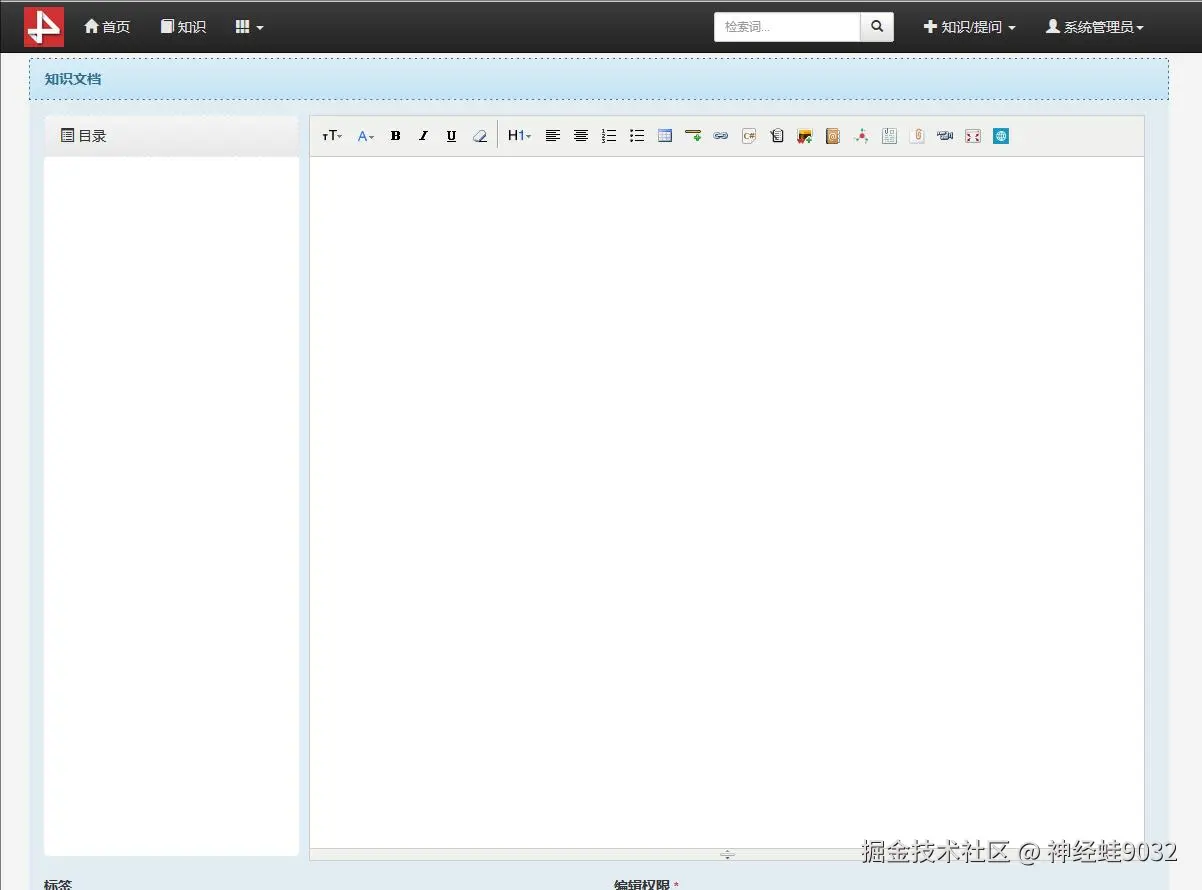Click the magnifier search button
Viewport: 1202px width, 890px height.
click(x=877, y=27)
